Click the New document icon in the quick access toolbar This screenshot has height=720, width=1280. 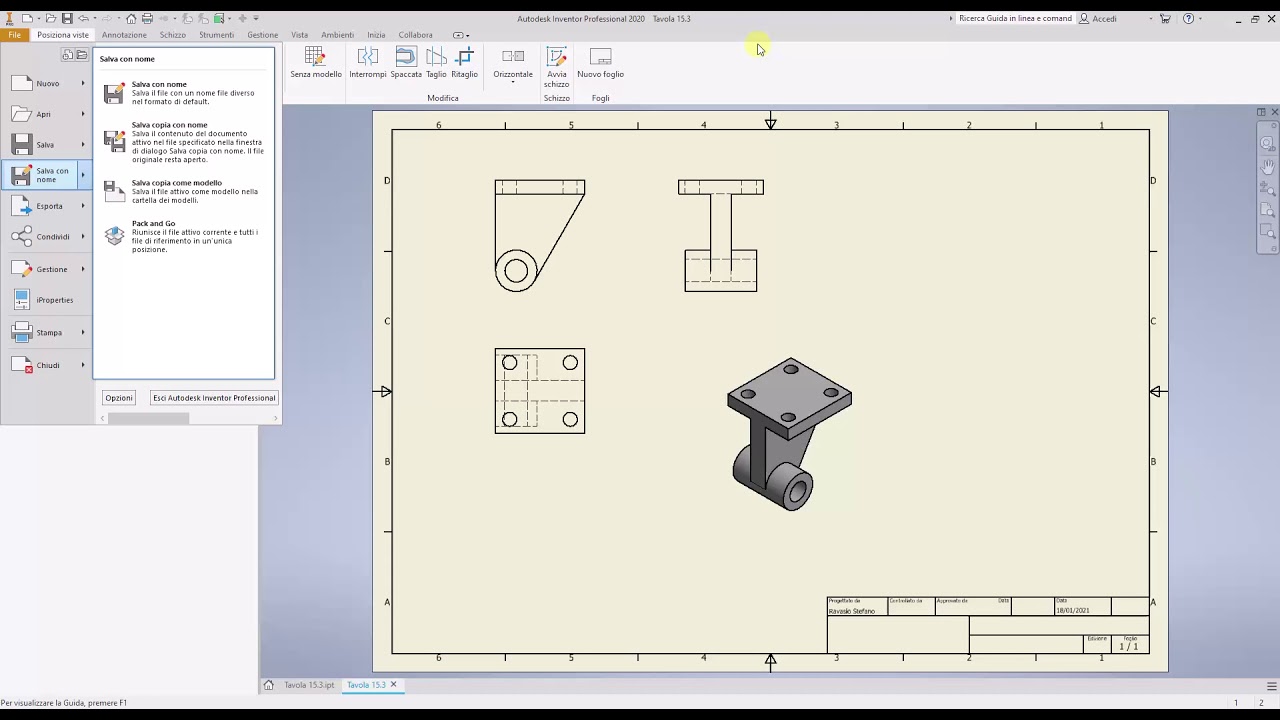27,18
